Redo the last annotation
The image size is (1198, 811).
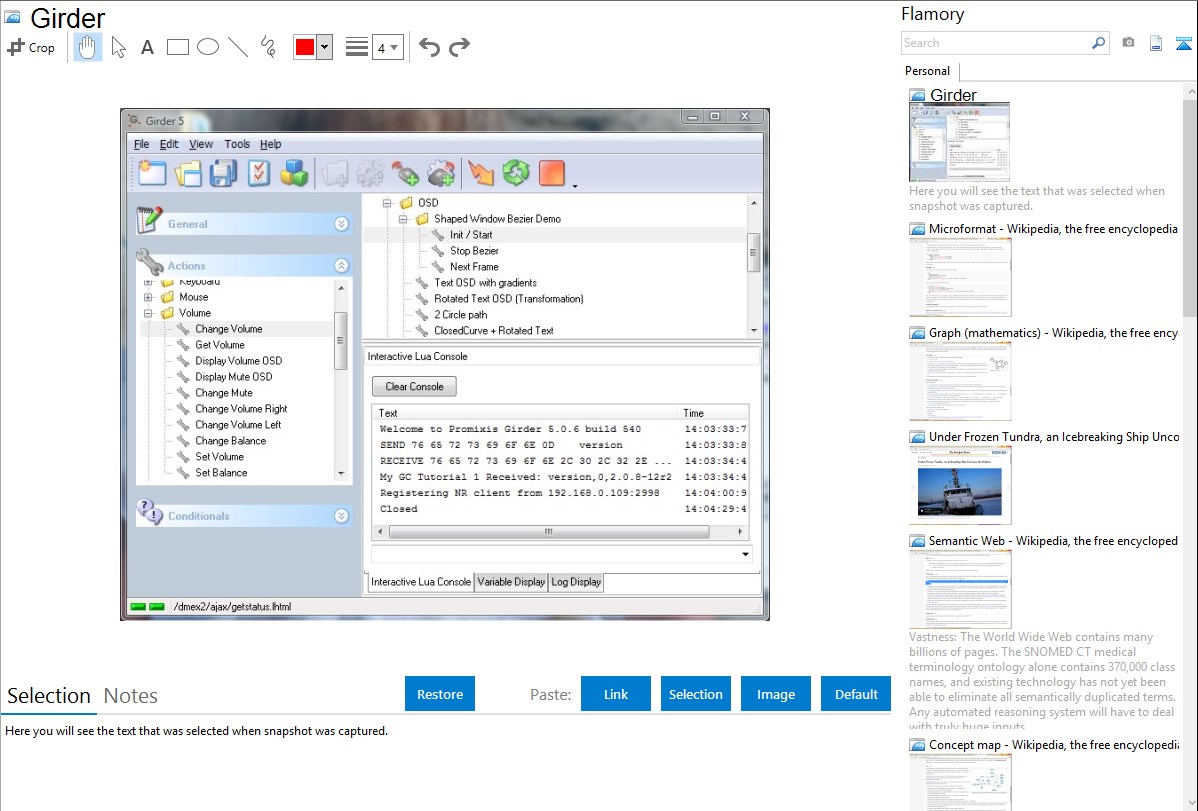coord(459,47)
